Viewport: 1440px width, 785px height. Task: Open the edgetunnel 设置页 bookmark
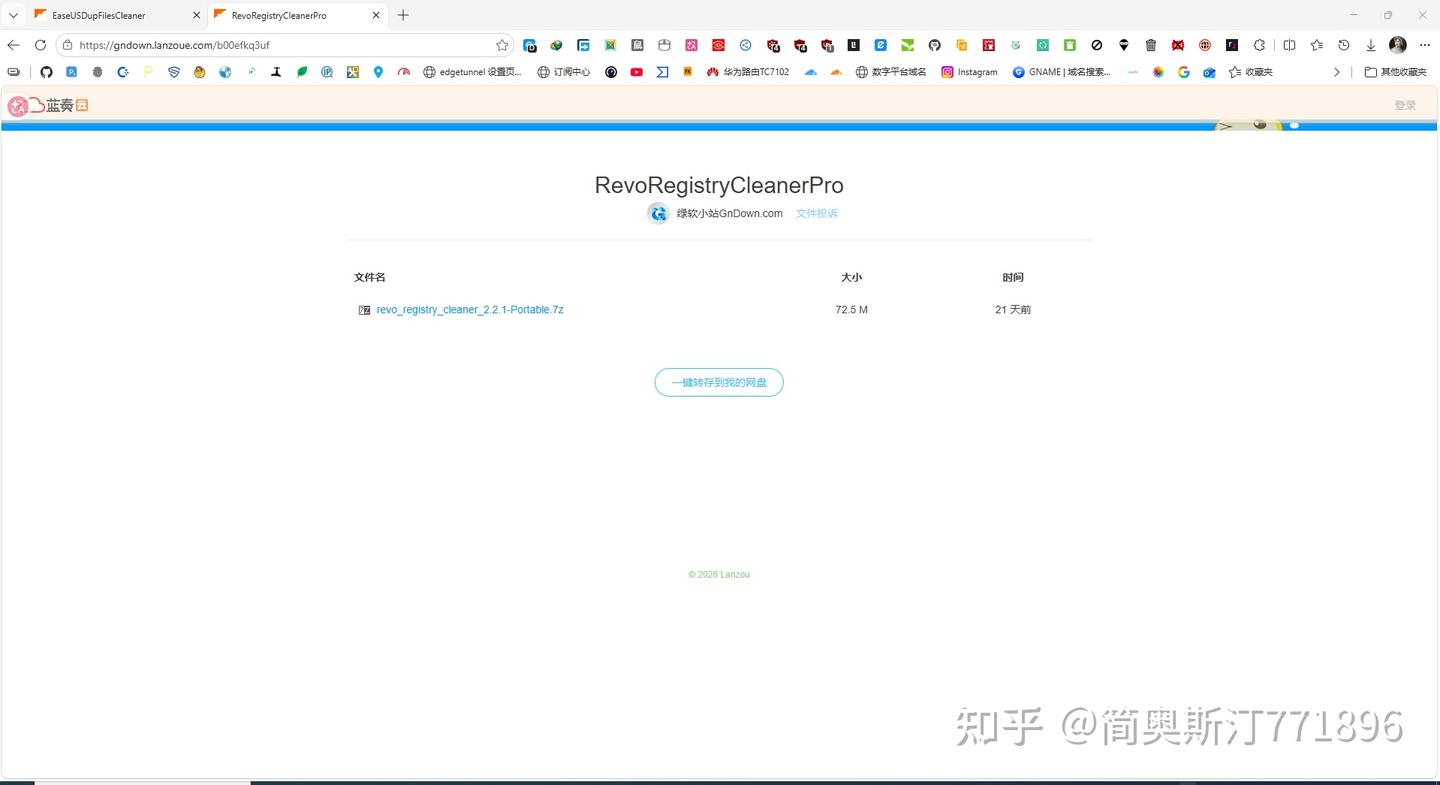tap(472, 72)
